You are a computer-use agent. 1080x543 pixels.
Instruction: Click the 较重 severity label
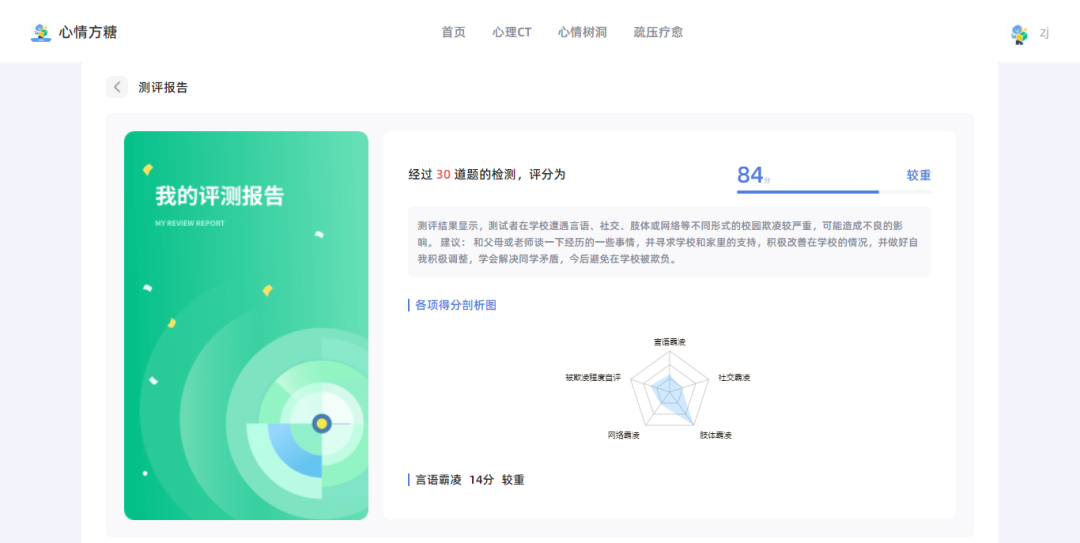click(x=919, y=175)
